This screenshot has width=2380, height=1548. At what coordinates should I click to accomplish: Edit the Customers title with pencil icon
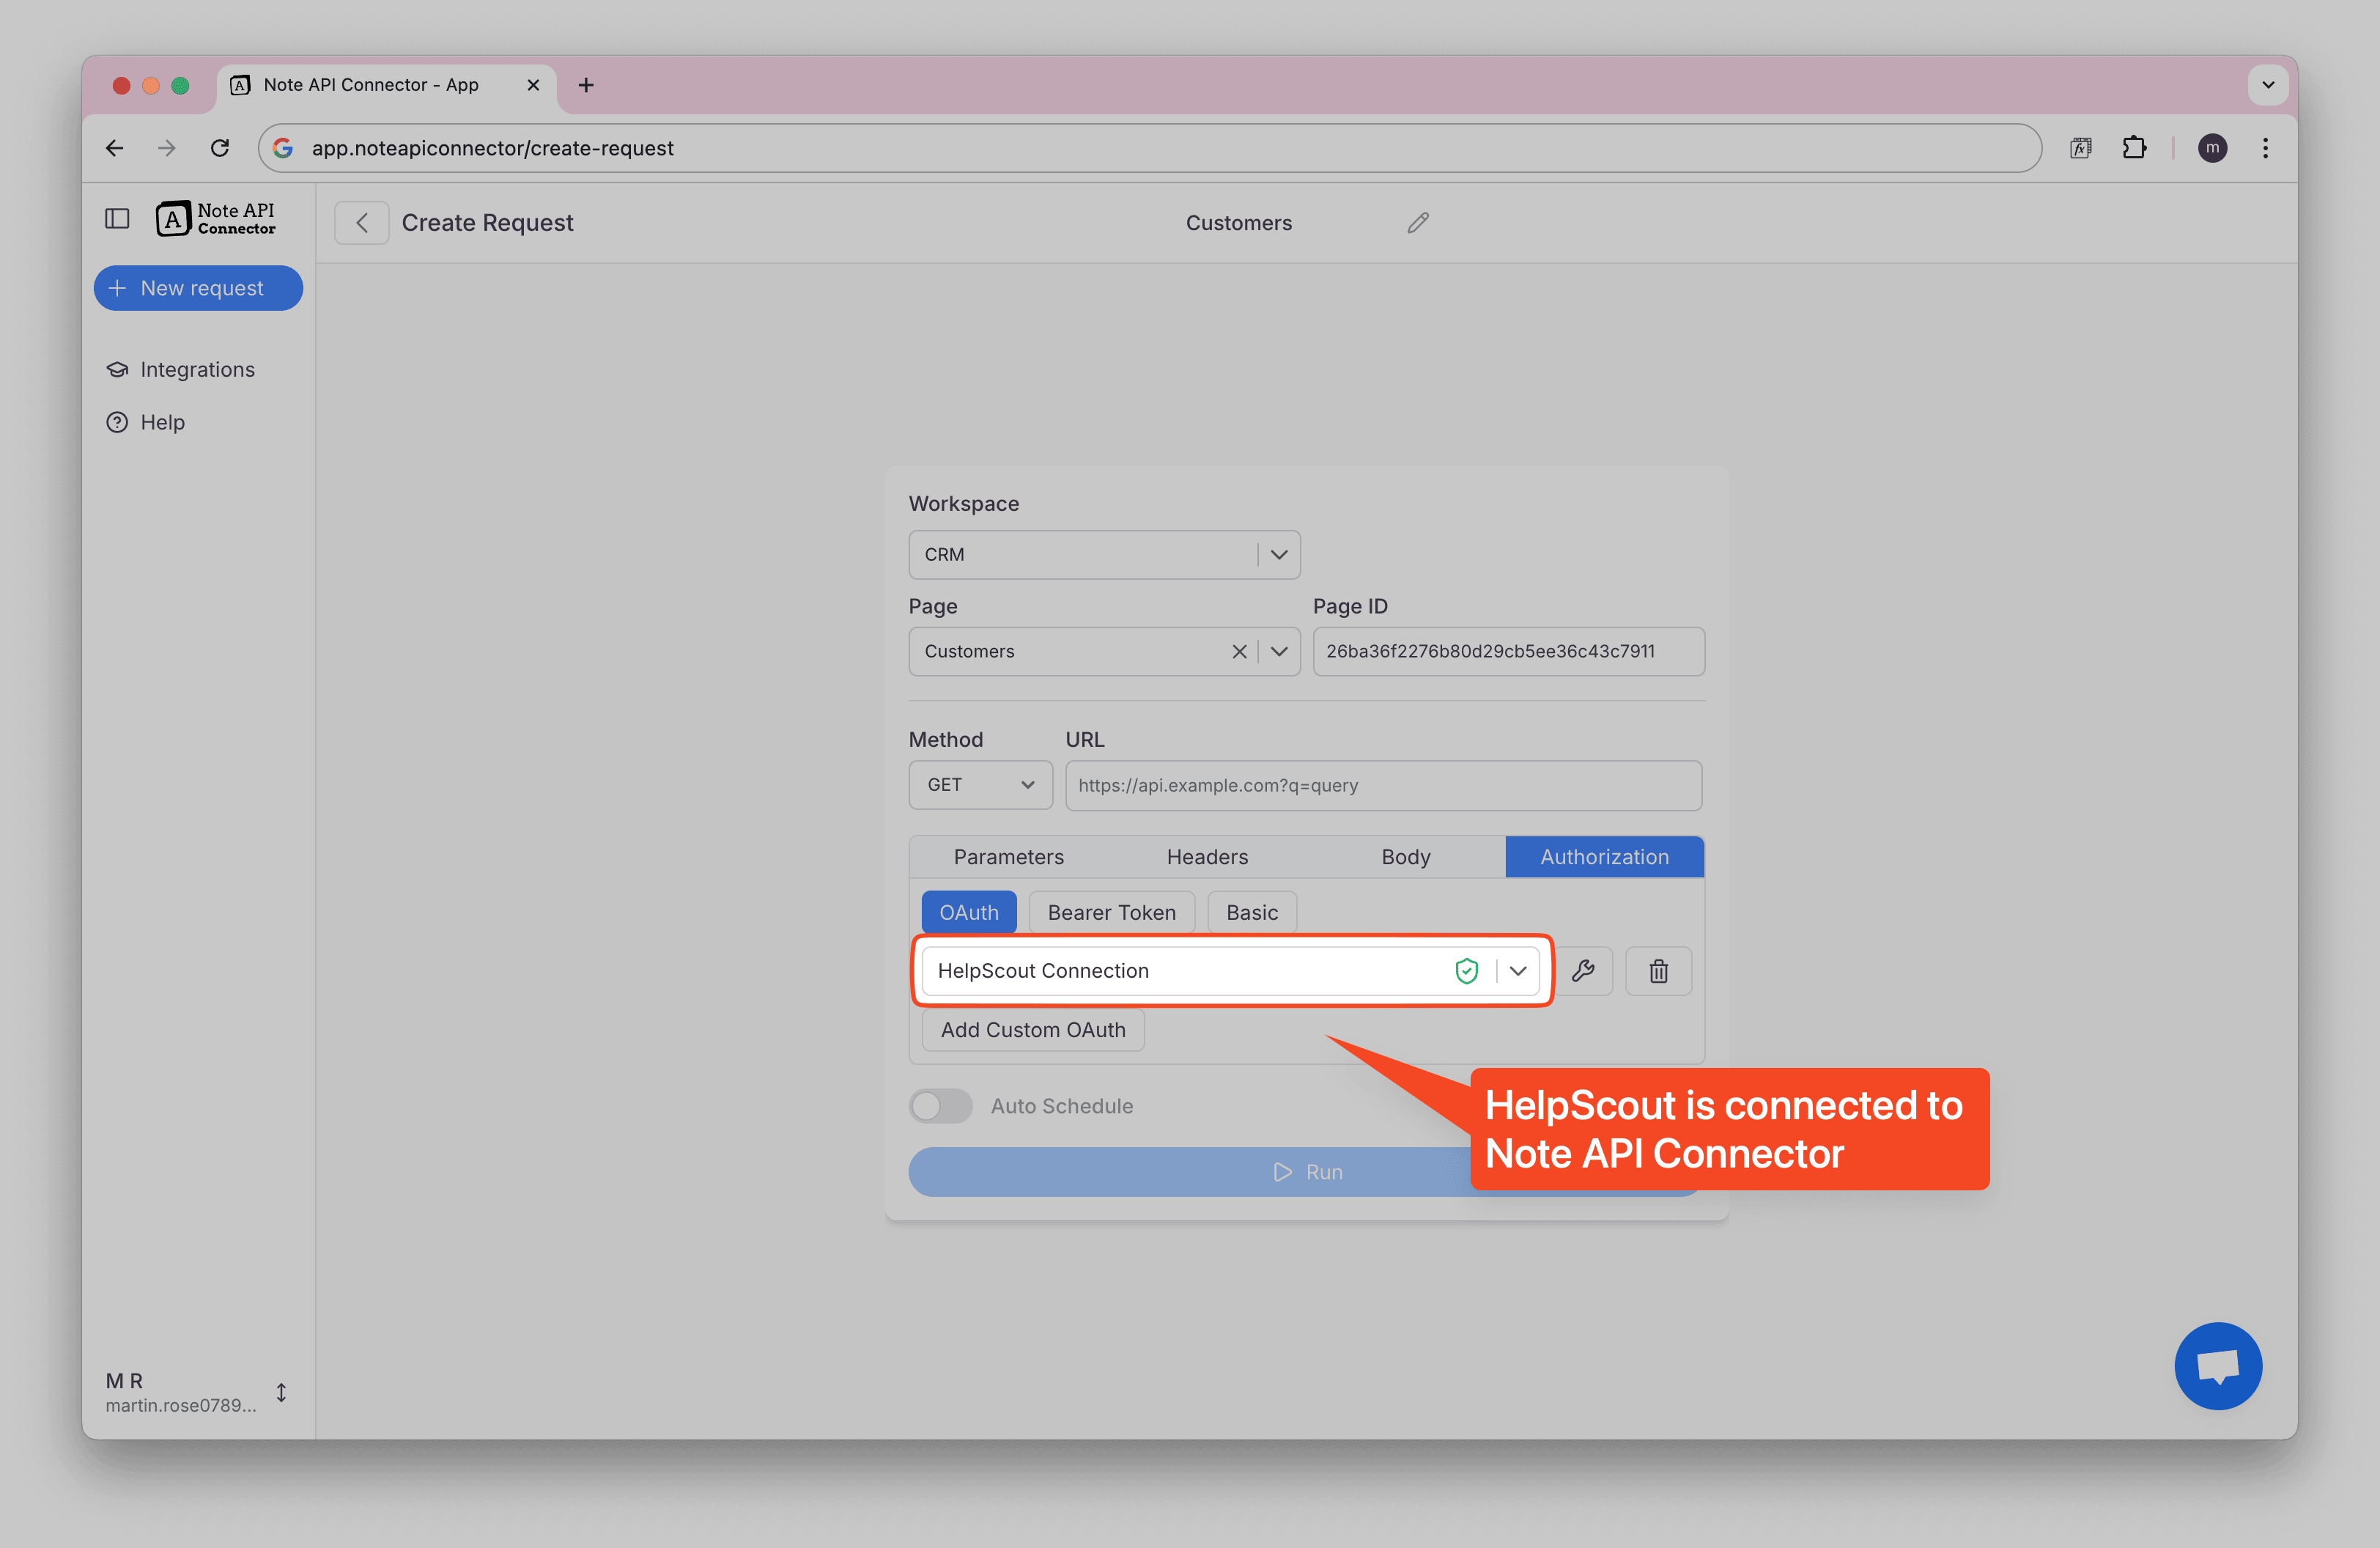1418,223
